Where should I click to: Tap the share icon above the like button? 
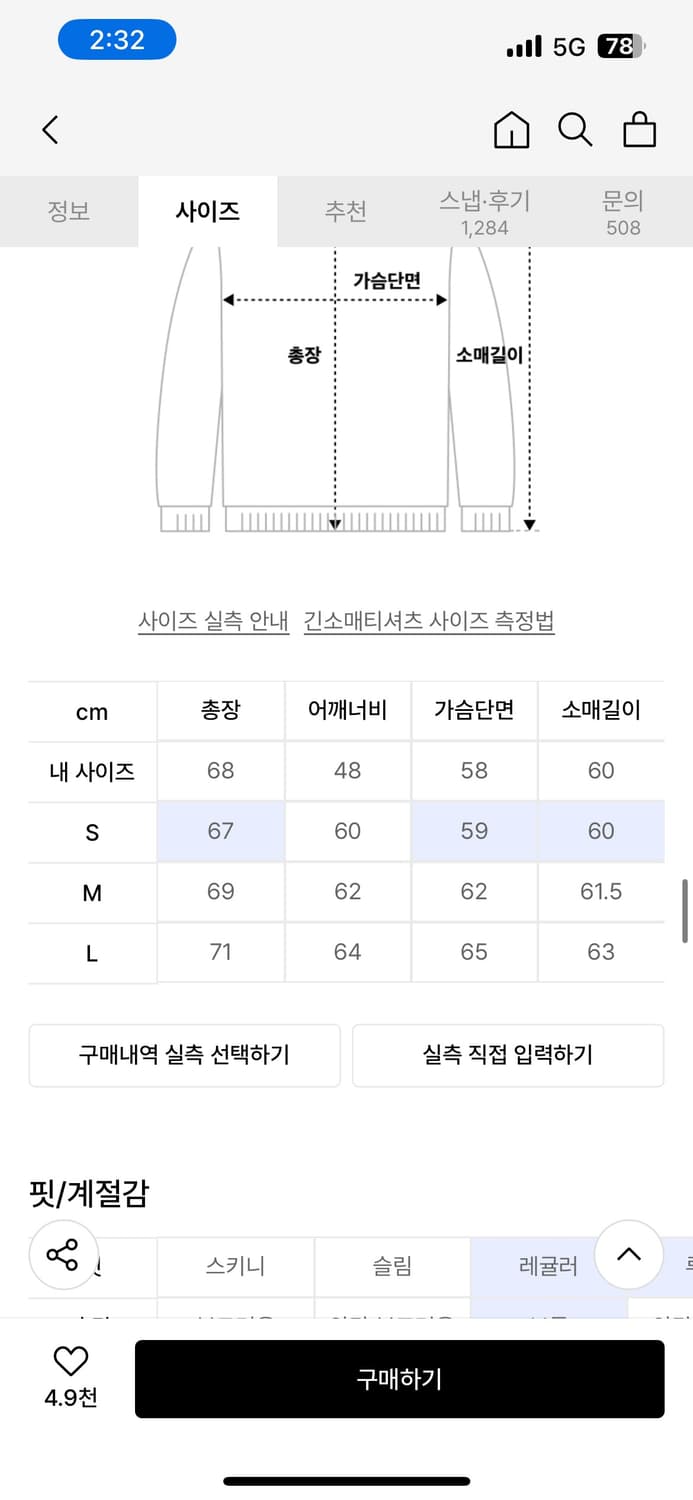63,1256
